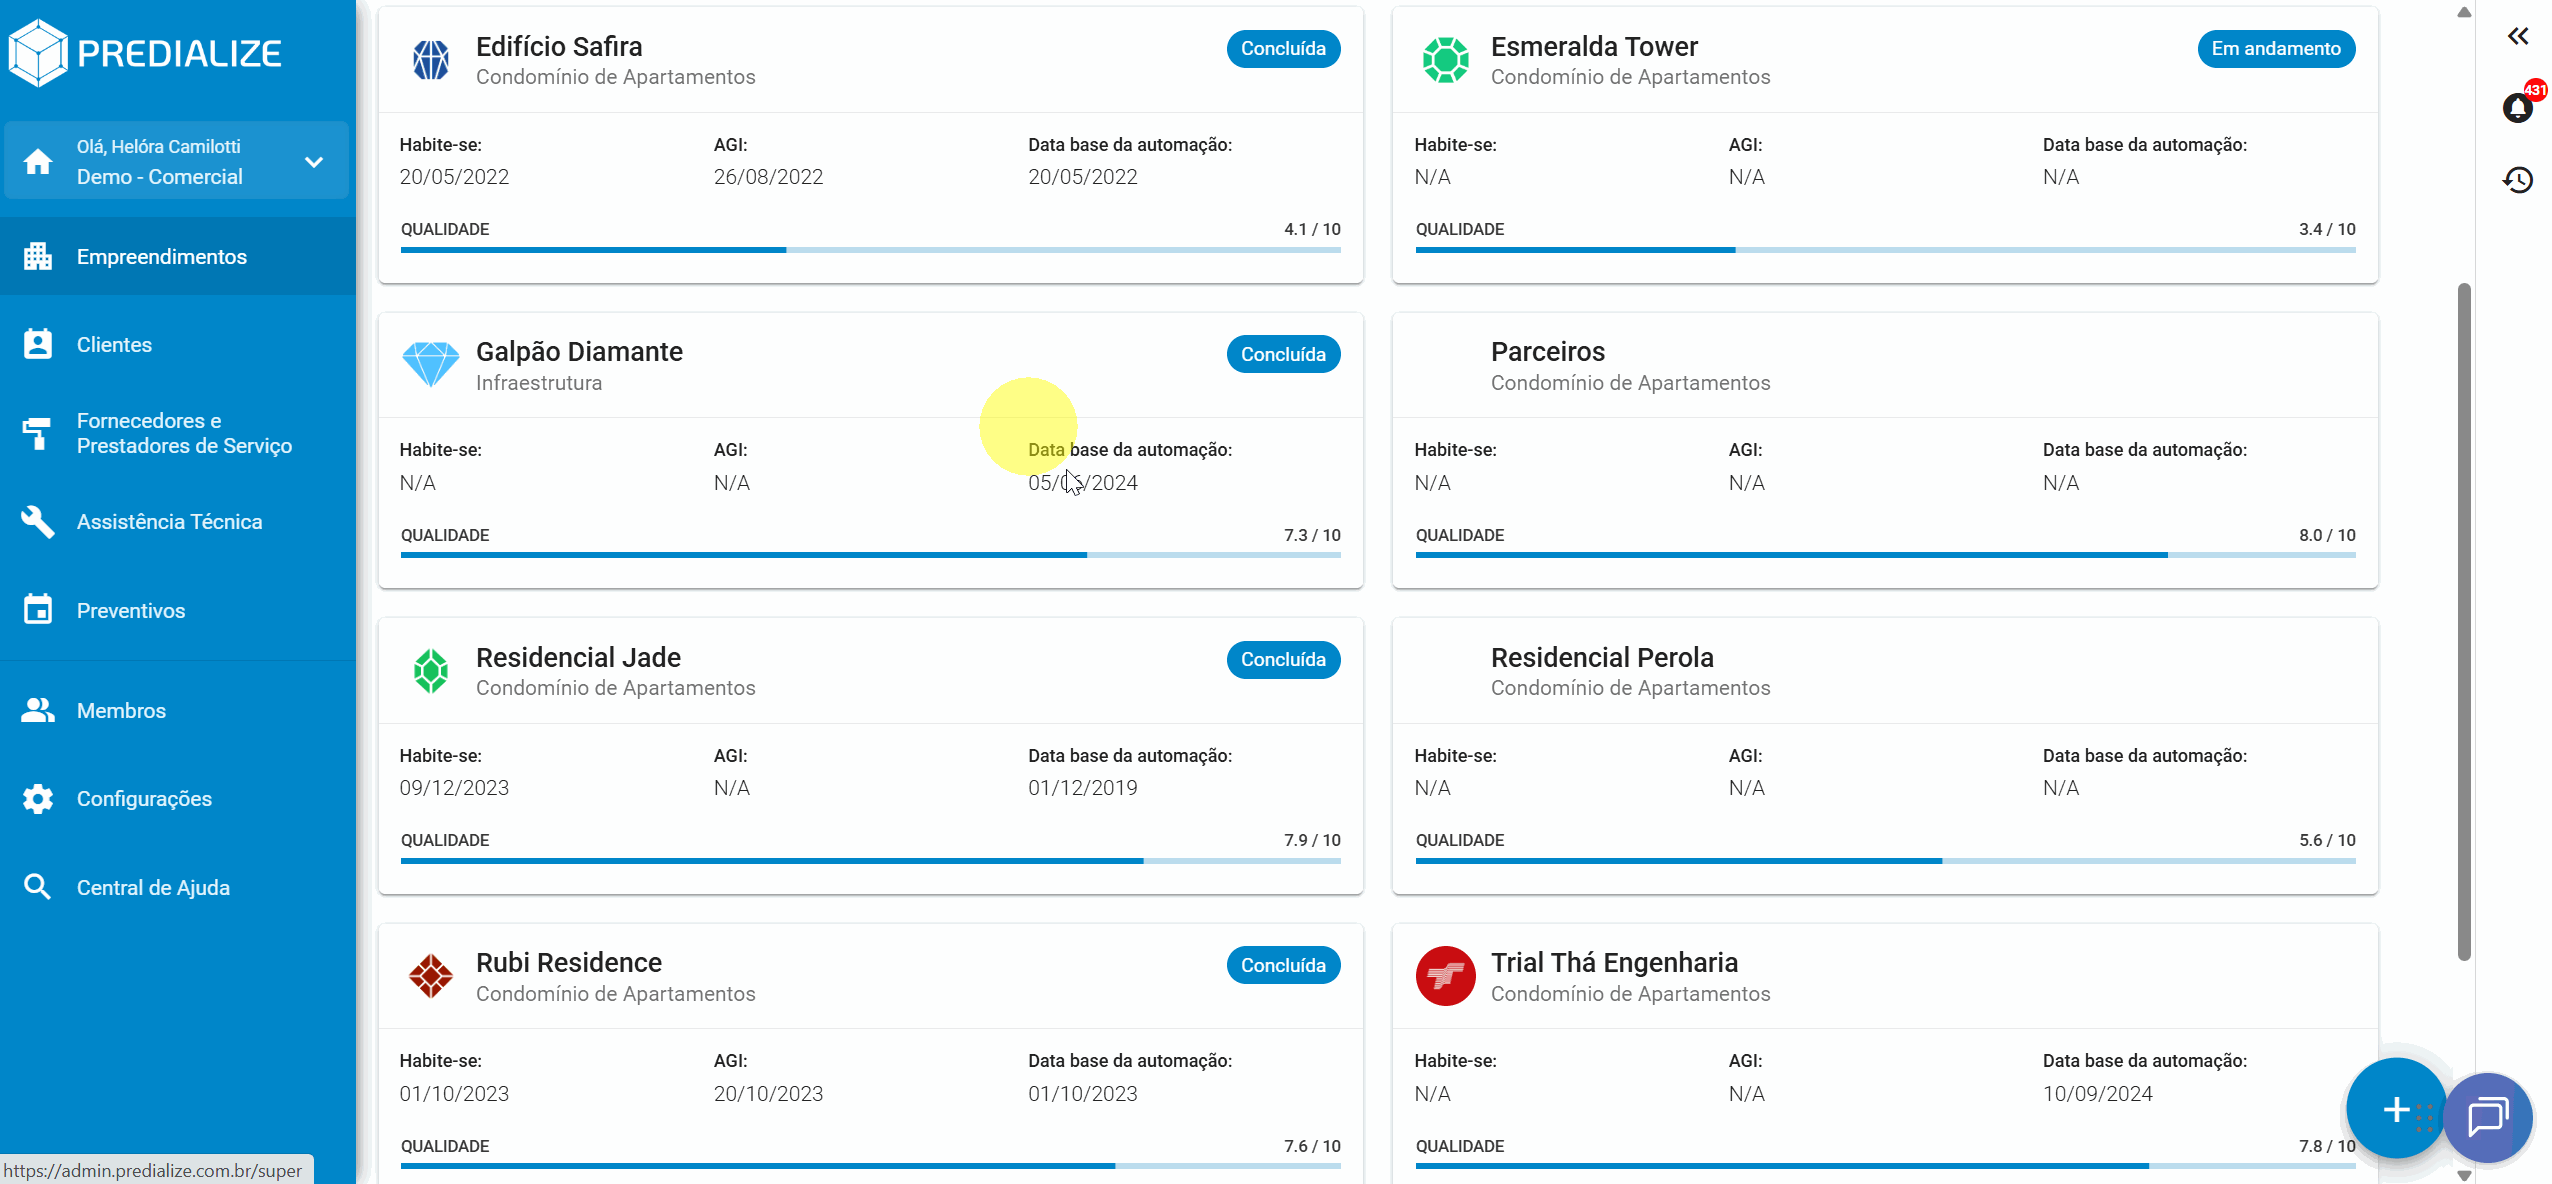The height and width of the screenshot is (1184, 2552).
Task: Click the Rubi Residence ruby icon
Action: click(430, 976)
